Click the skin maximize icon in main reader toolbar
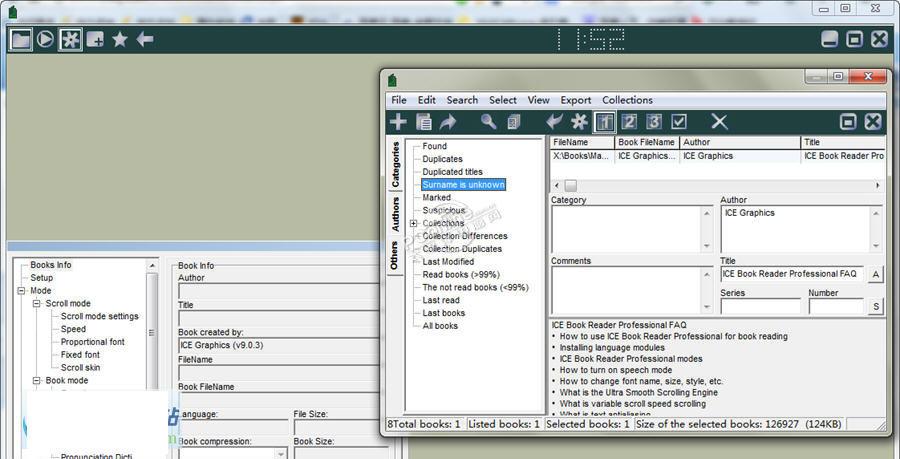 (855, 40)
